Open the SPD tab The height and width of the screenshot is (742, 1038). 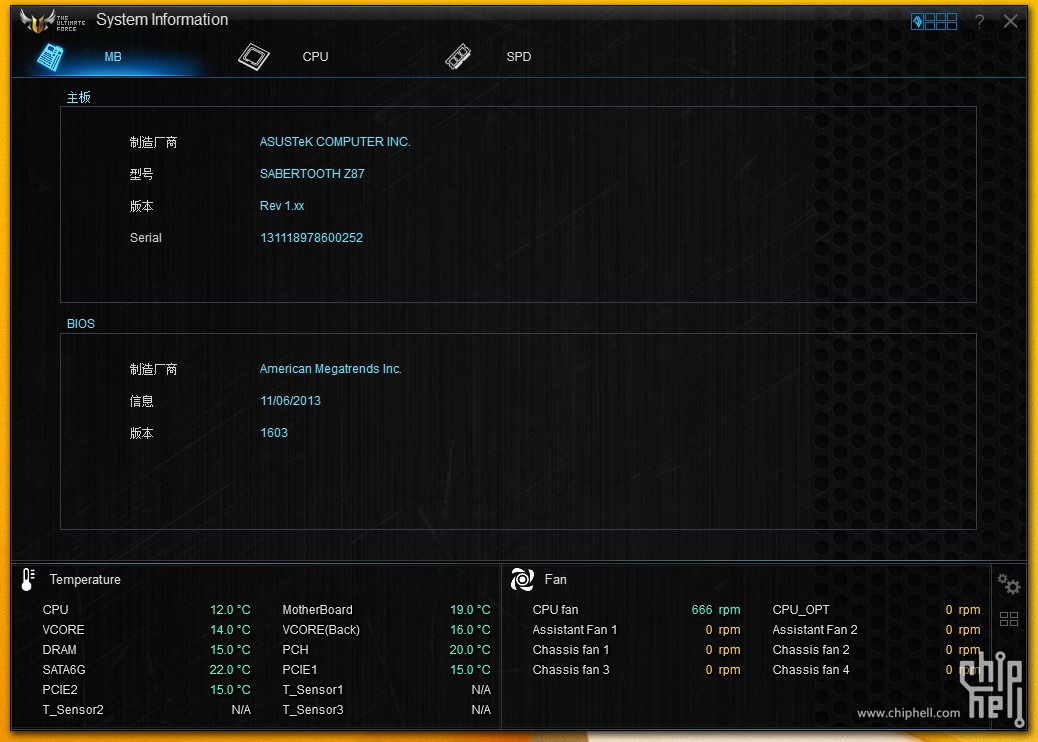pos(518,57)
